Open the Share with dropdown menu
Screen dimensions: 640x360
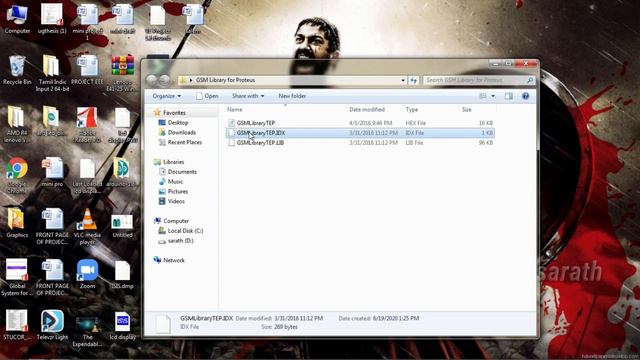coord(248,96)
